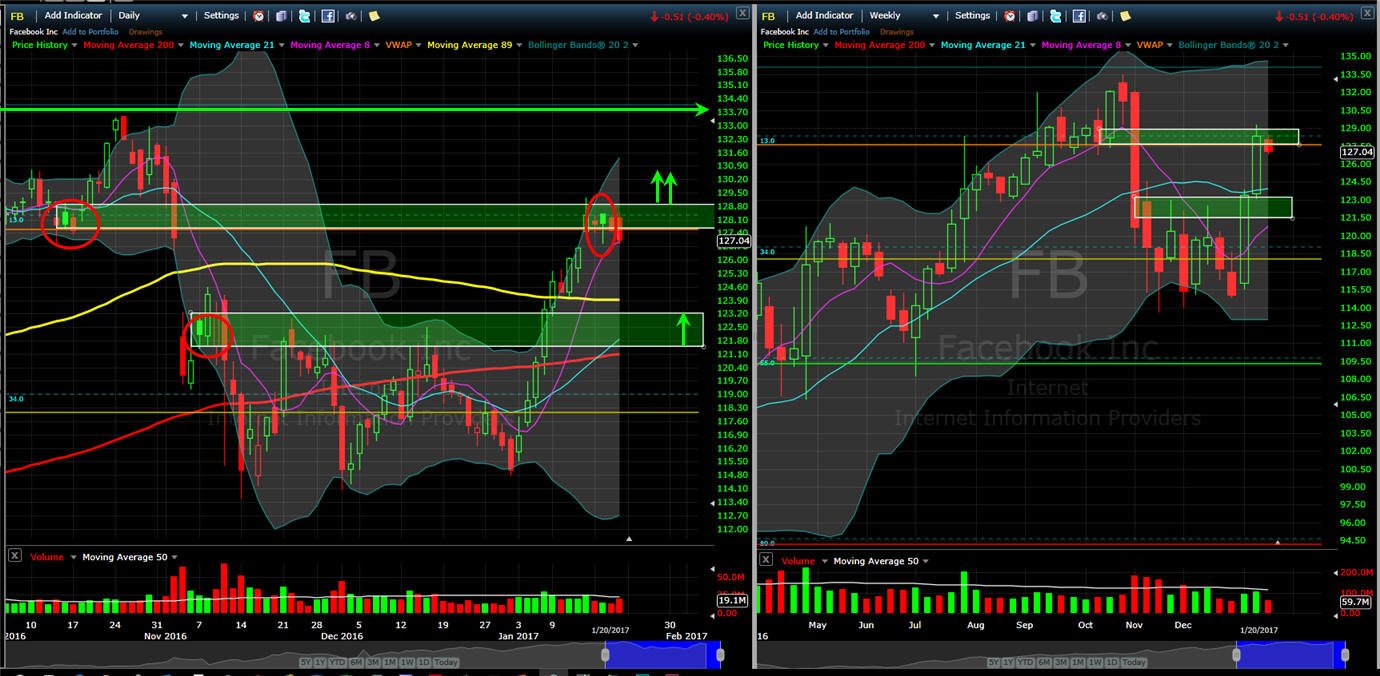Screen dimensions: 1380x676
Task: Select 5Y range in daily chart navigator
Action: pos(305,663)
